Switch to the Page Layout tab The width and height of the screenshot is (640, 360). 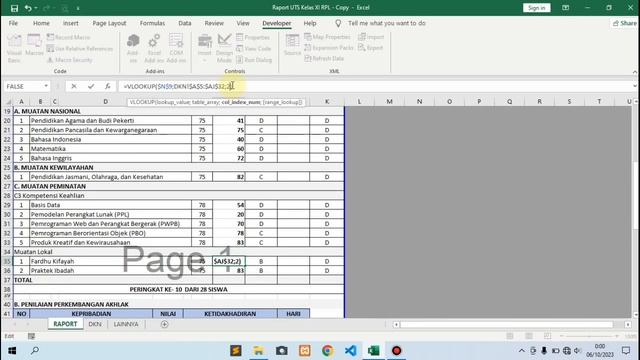[x=109, y=23]
